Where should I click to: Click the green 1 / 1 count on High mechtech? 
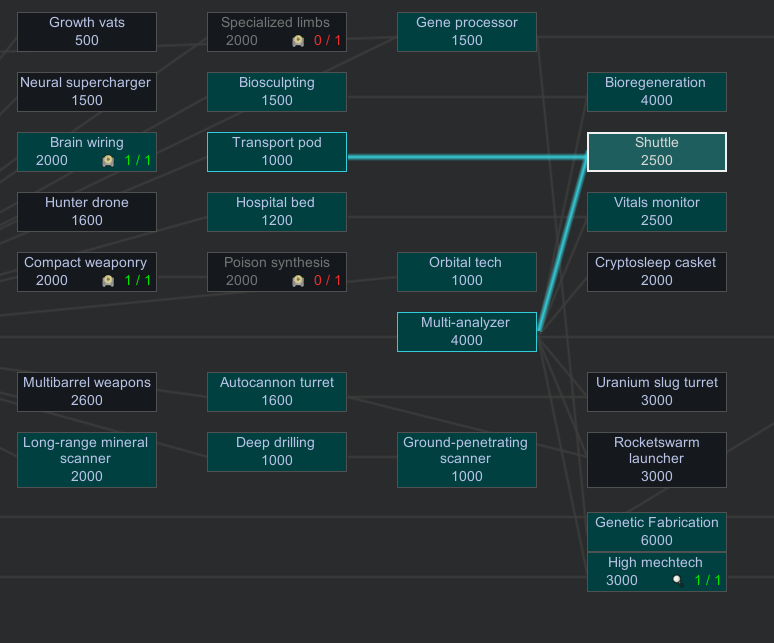point(708,580)
